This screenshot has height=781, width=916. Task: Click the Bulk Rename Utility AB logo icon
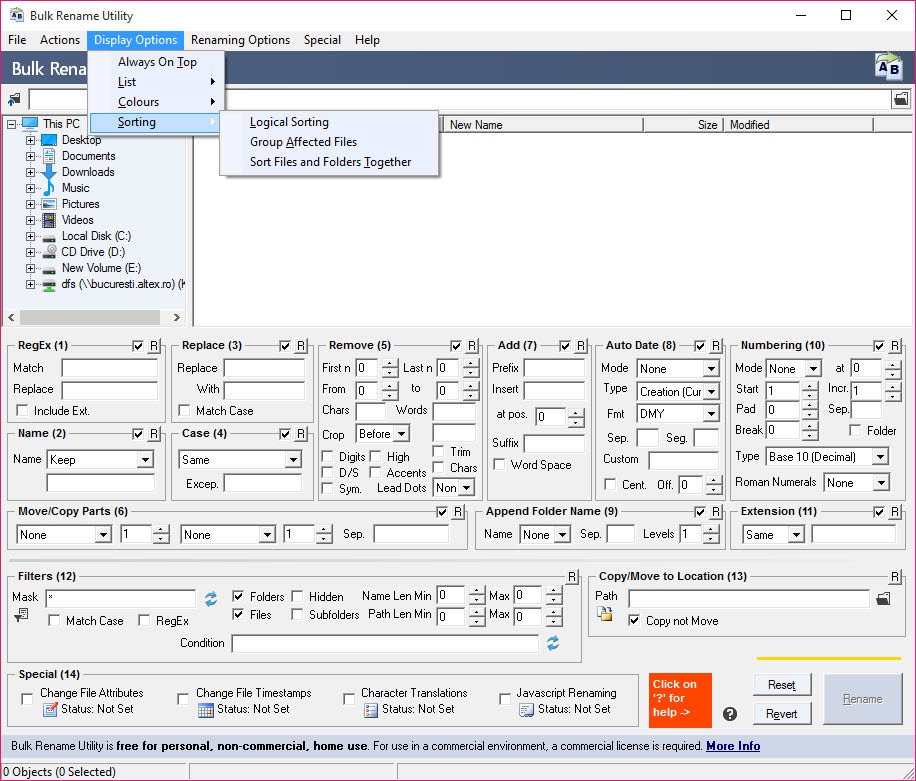(x=889, y=67)
